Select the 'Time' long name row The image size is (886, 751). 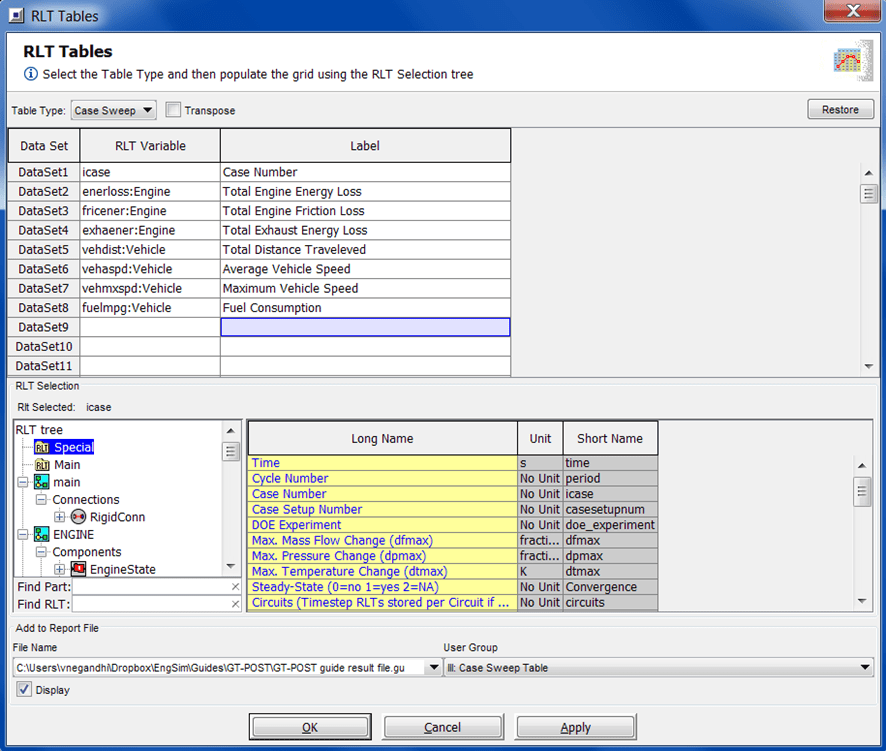point(382,463)
